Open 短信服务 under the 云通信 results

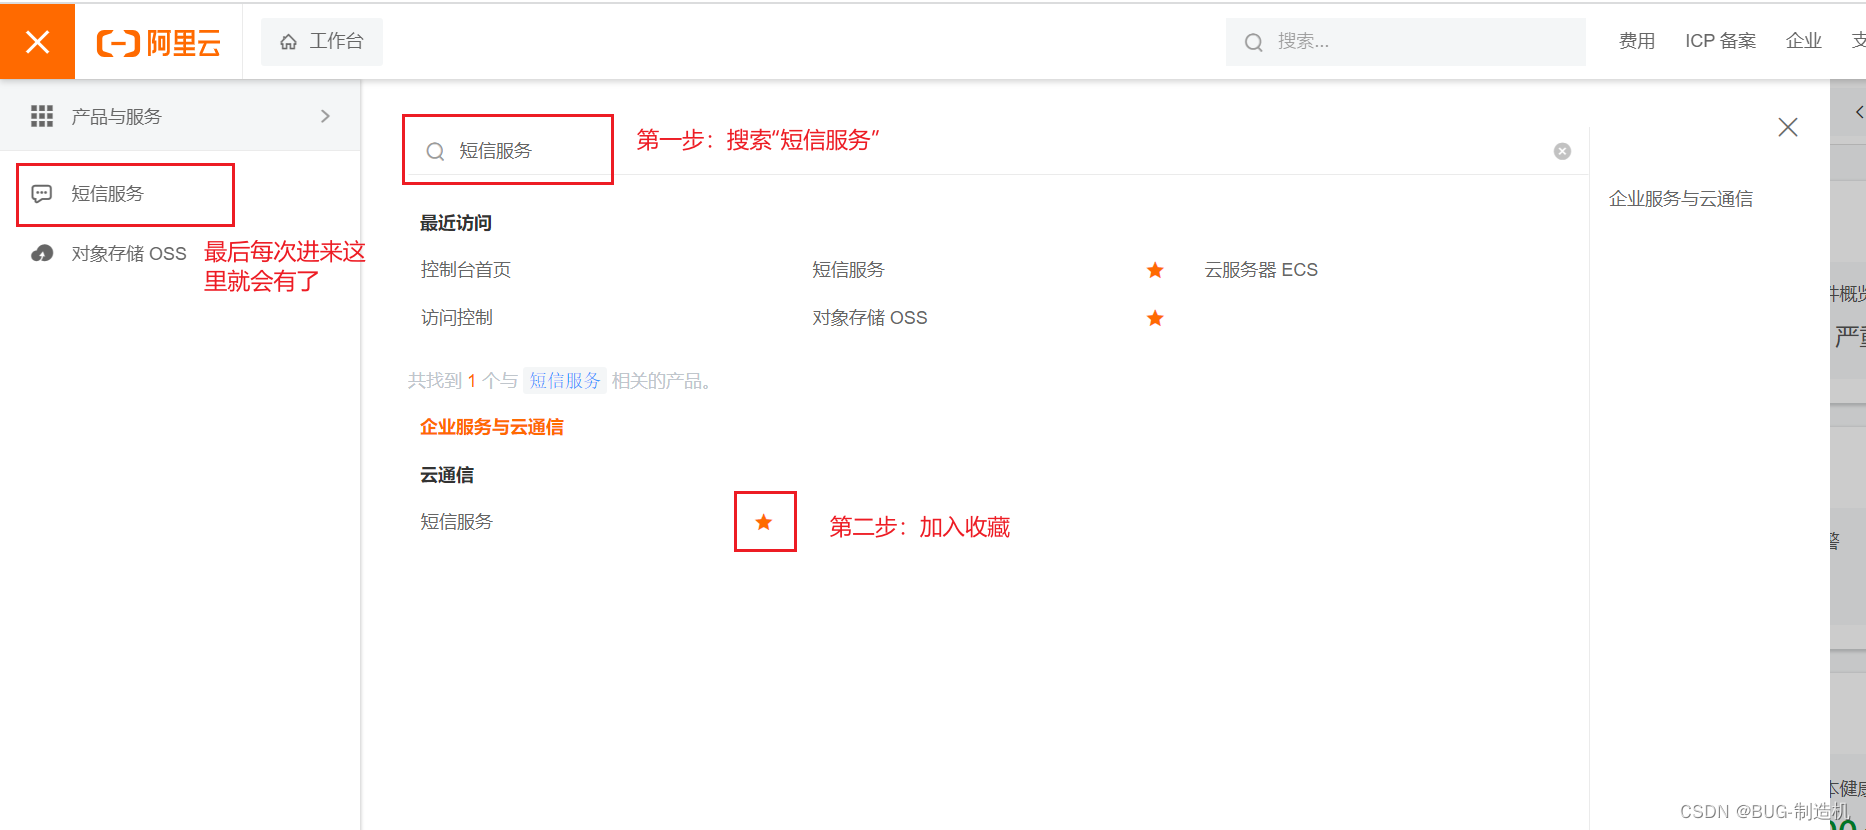tap(457, 522)
